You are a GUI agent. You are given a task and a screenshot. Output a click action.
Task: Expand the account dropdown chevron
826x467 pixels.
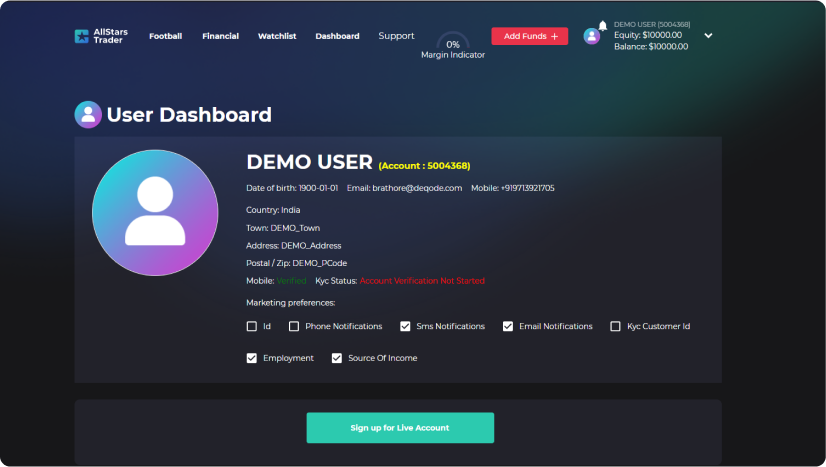[x=708, y=36]
